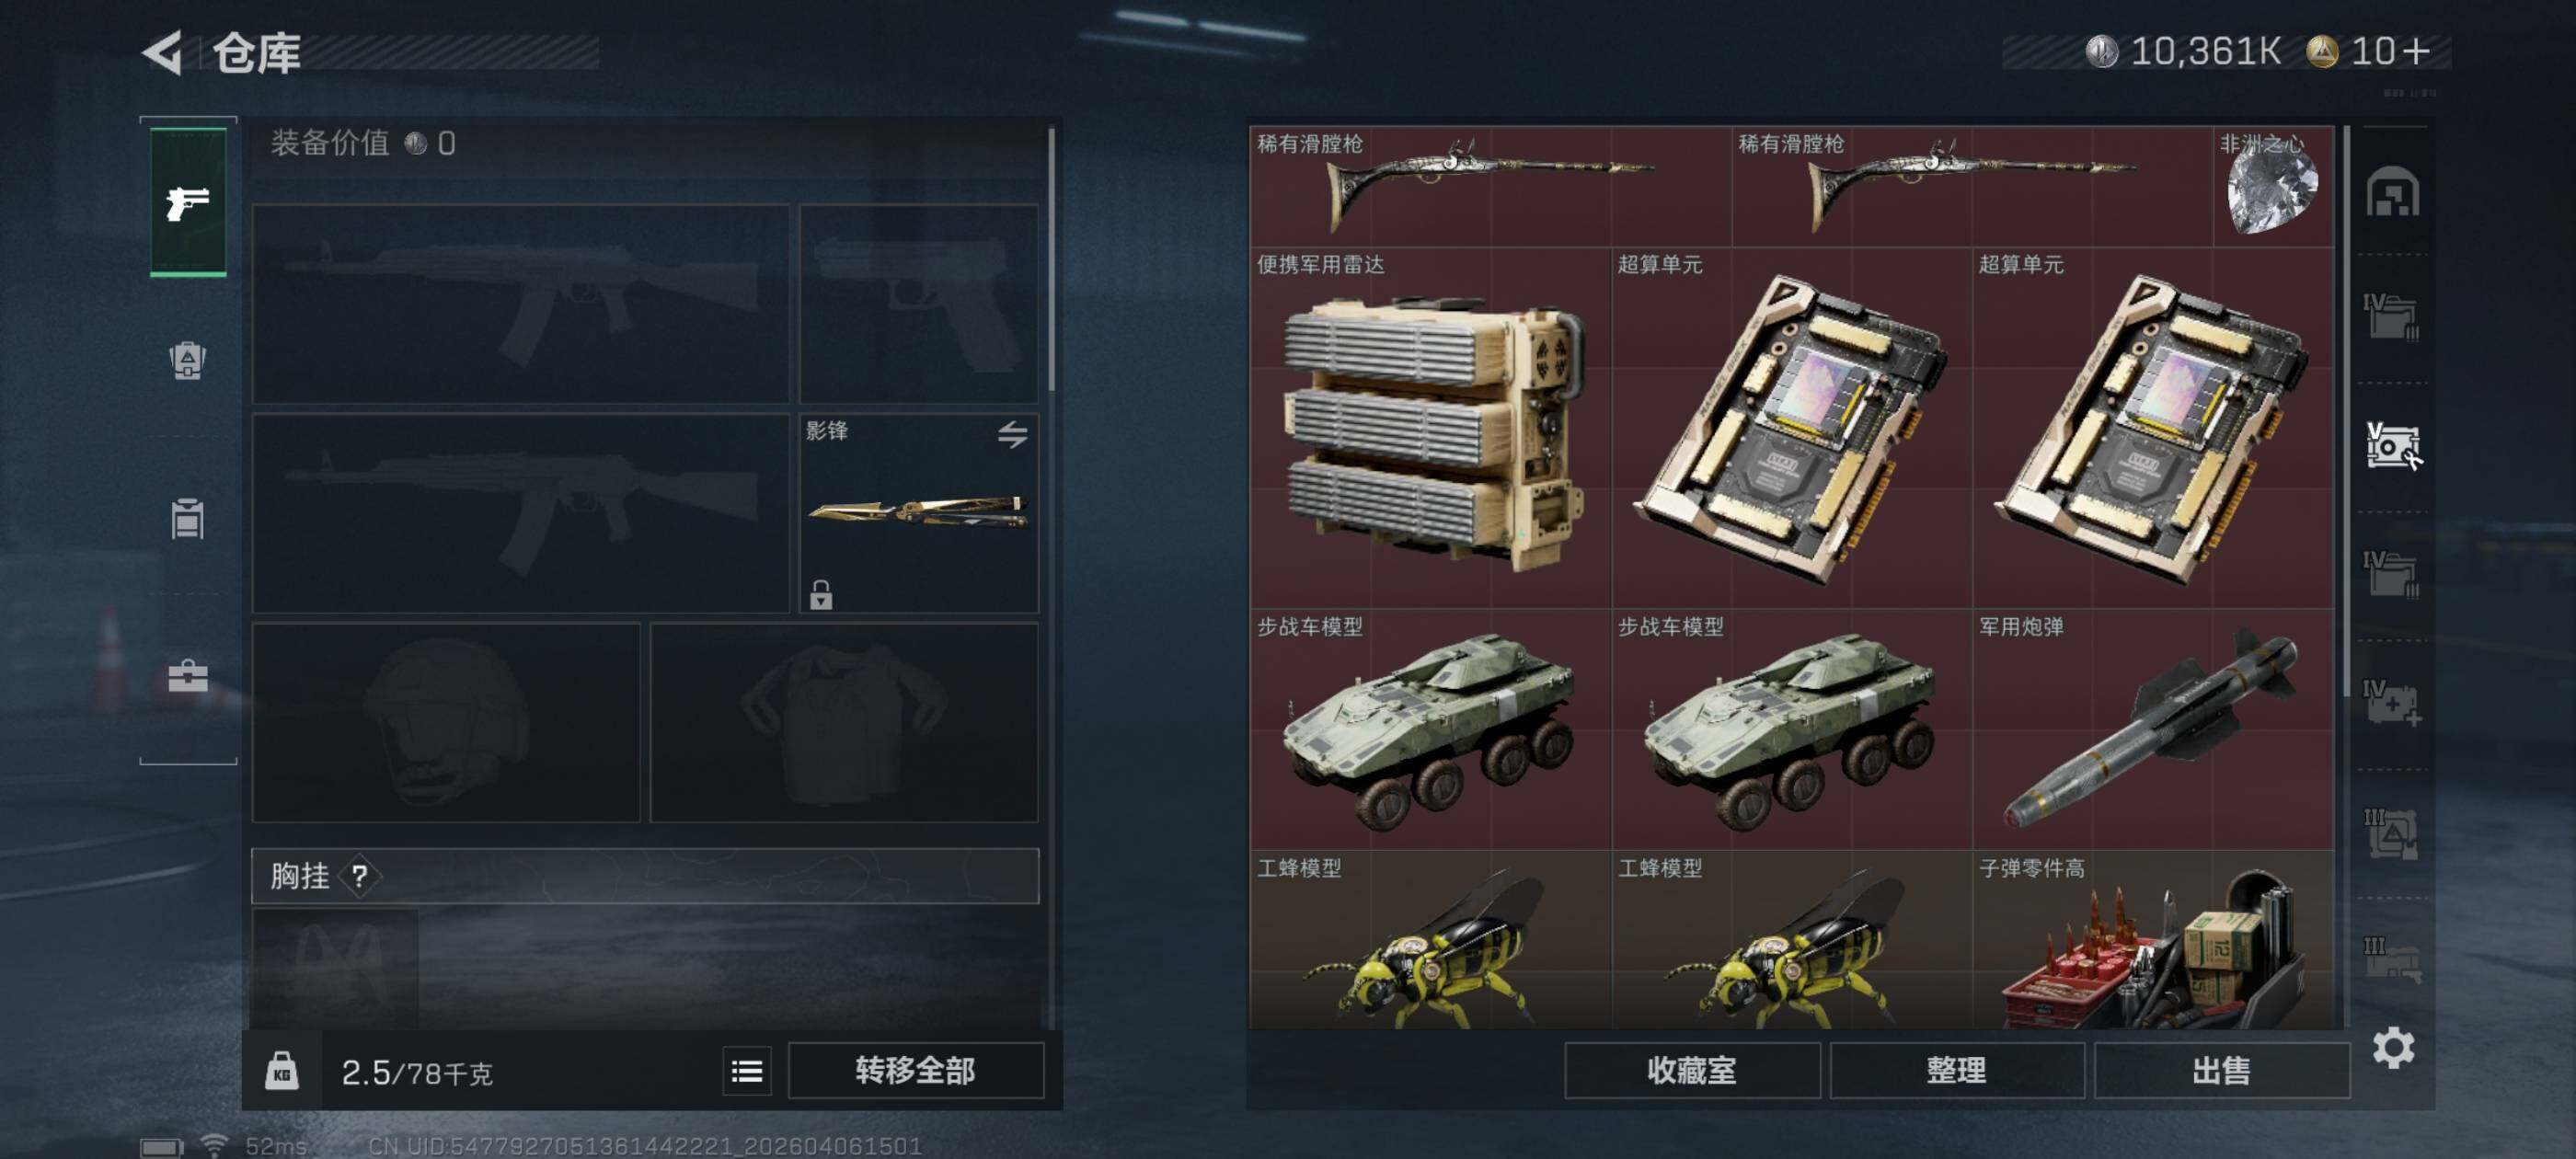Click the plus next to 10 currency
Image resolution: width=2576 pixels, height=1159 pixels.
pyautogui.click(x=2417, y=51)
